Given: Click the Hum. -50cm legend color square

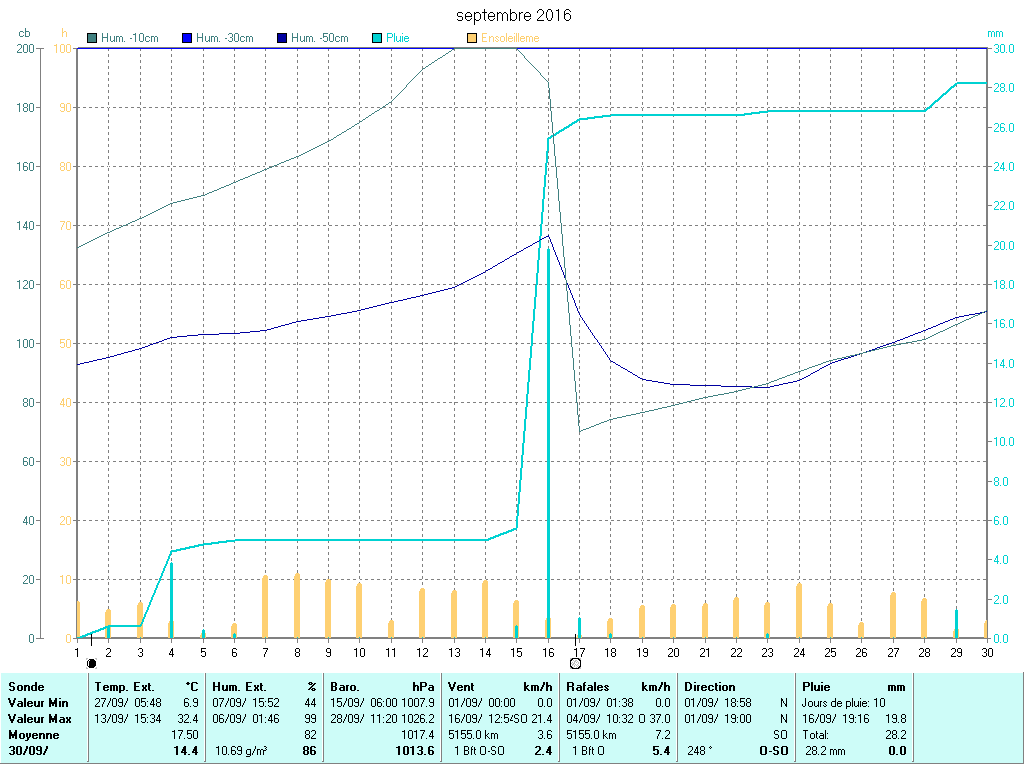Looking at the screenshot, I should click(x=282, y=38).
